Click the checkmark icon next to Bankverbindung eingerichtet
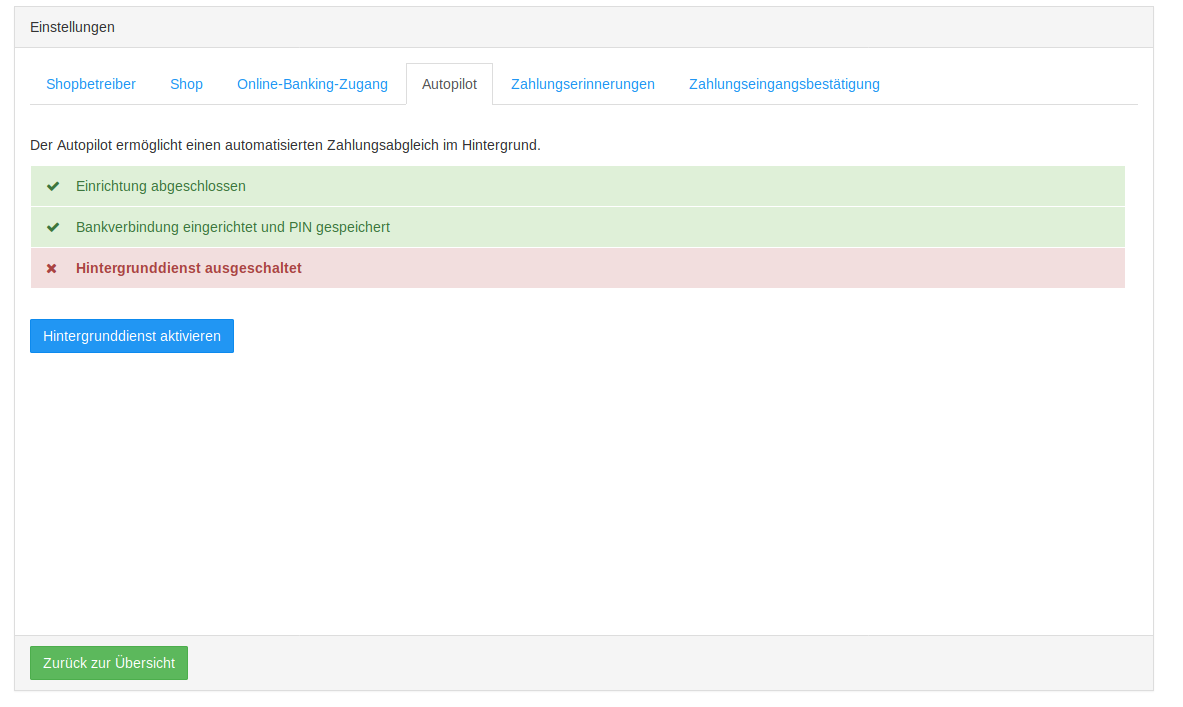This screenshot has height=707, width=1183. [x=53, y=227]
